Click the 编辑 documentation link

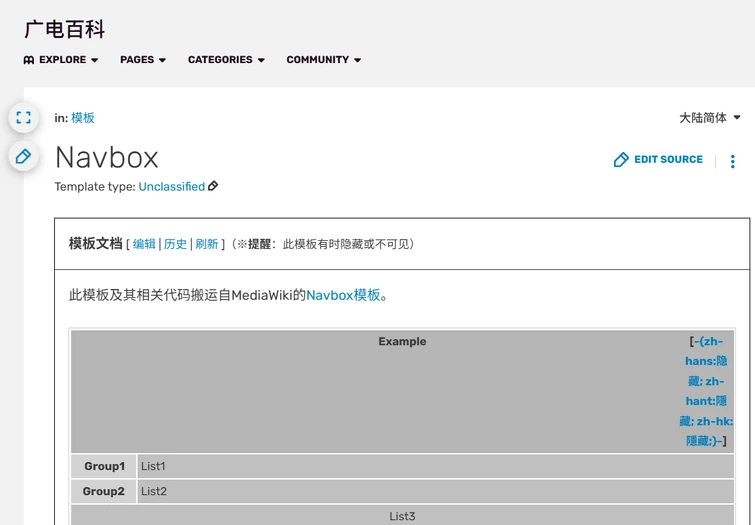(x=144, y=244)
